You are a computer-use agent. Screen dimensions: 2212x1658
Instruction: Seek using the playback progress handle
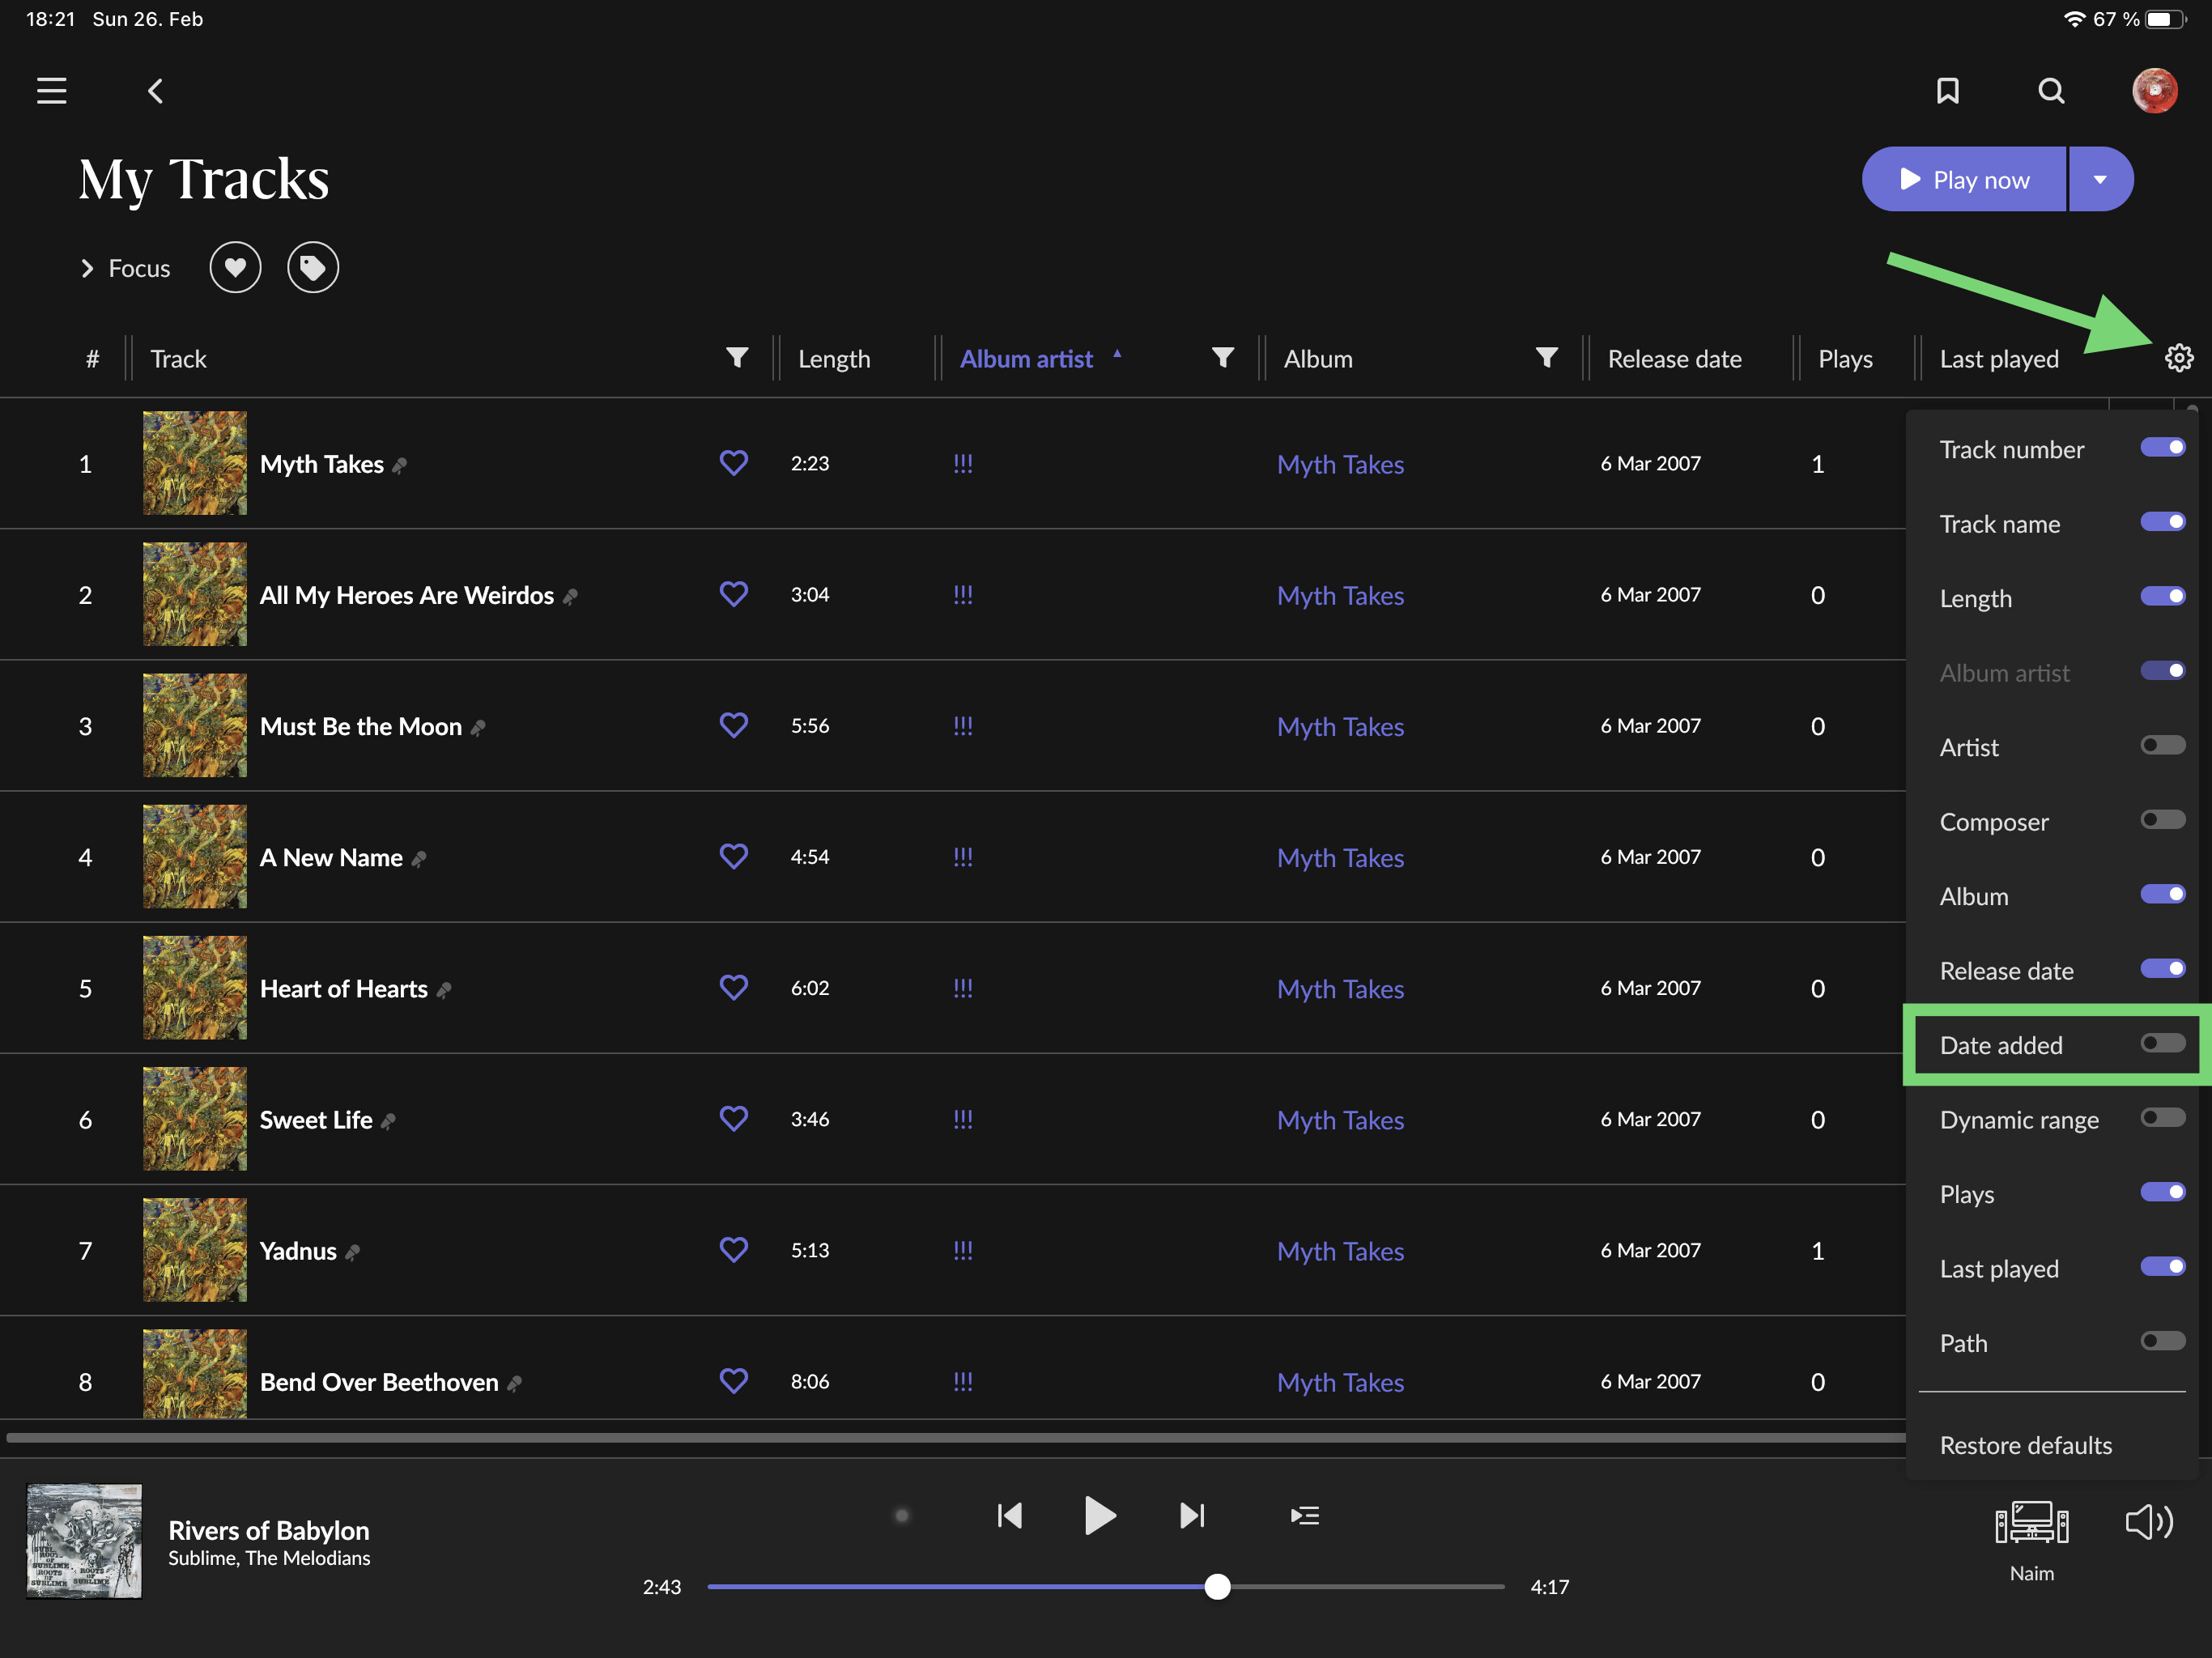[x=1217, y=1586]
